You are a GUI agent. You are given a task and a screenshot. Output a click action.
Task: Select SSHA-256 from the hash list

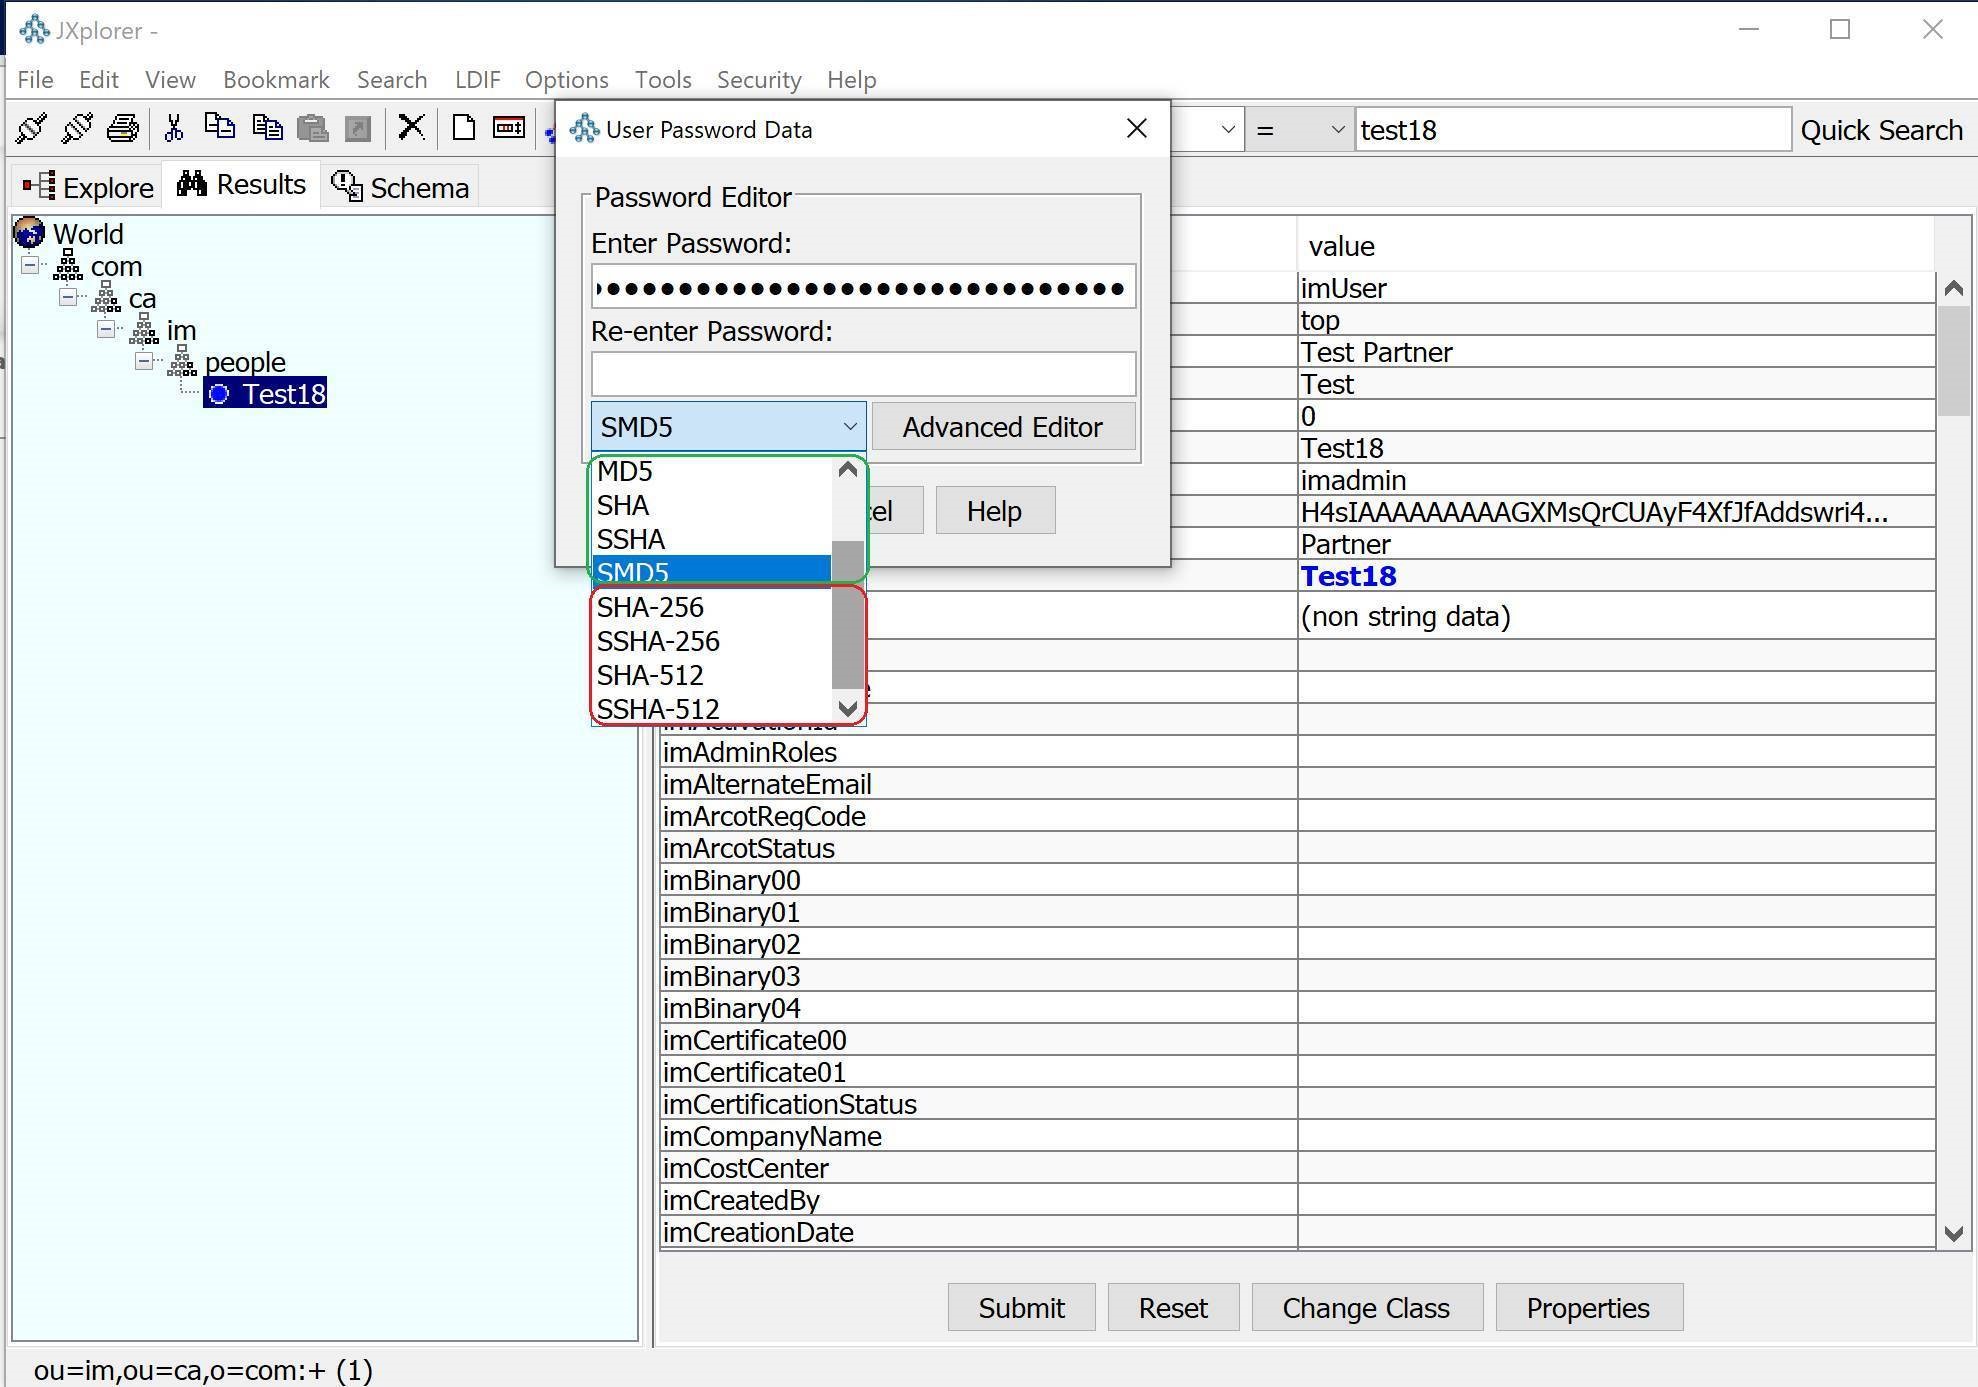658,641
